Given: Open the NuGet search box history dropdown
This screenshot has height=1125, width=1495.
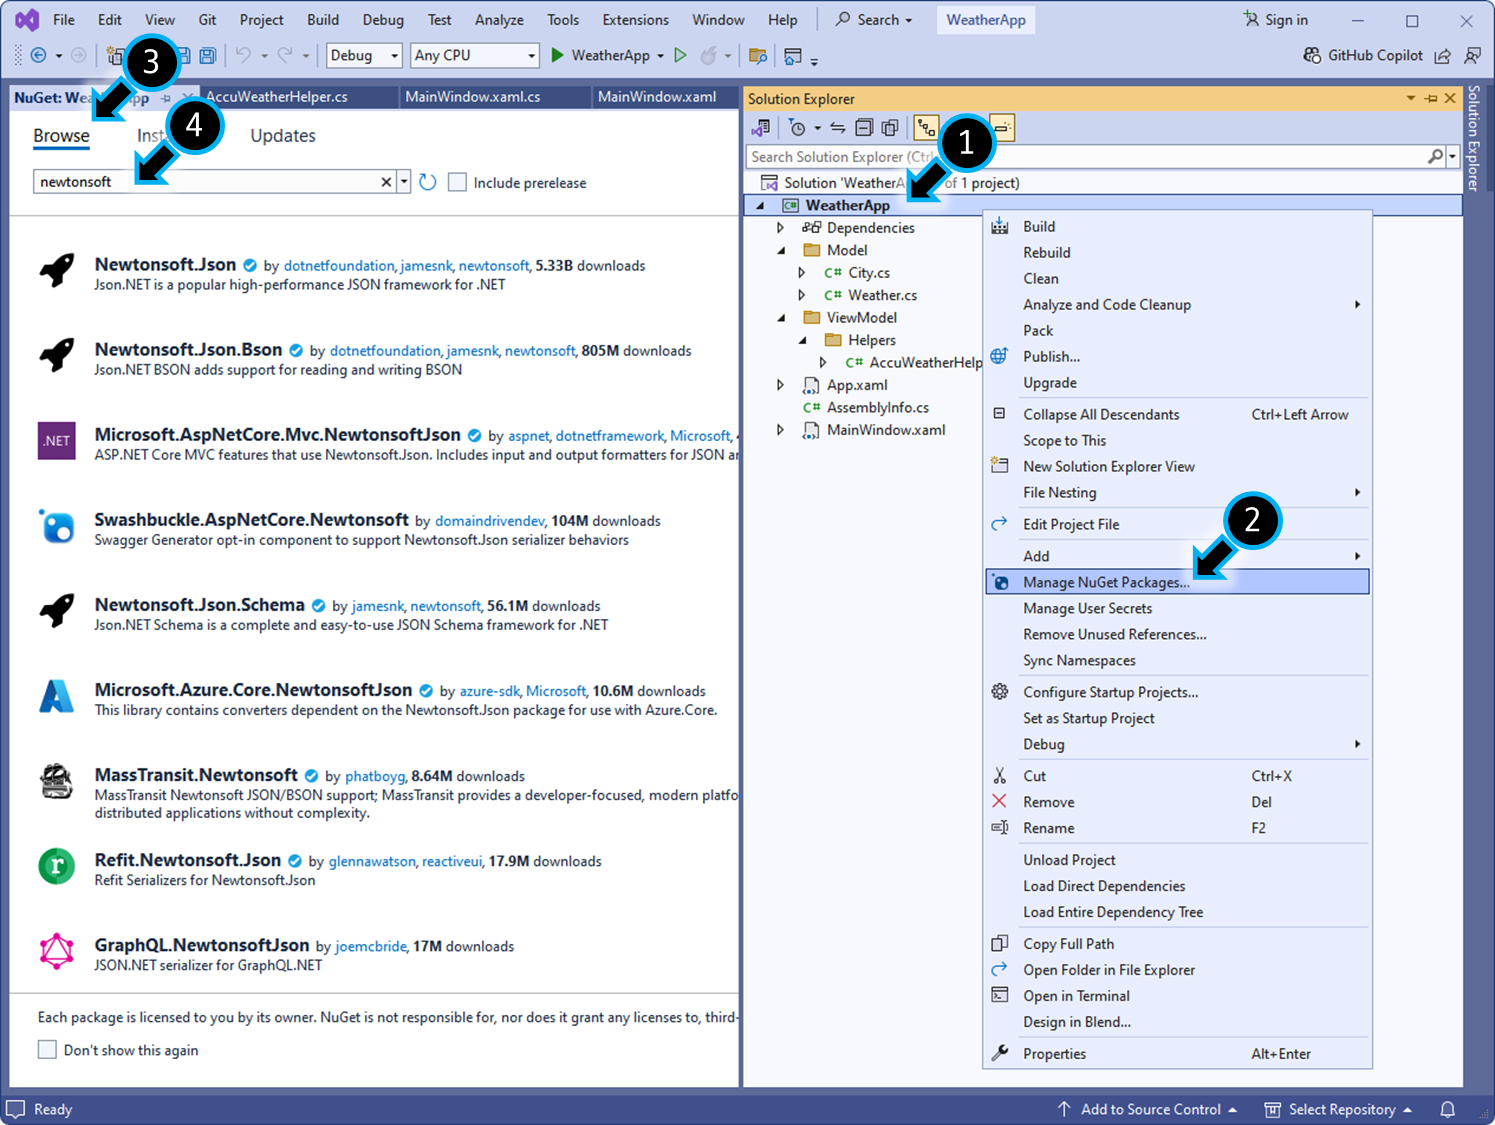Looking at the screenshot, I should pos(404,182).
